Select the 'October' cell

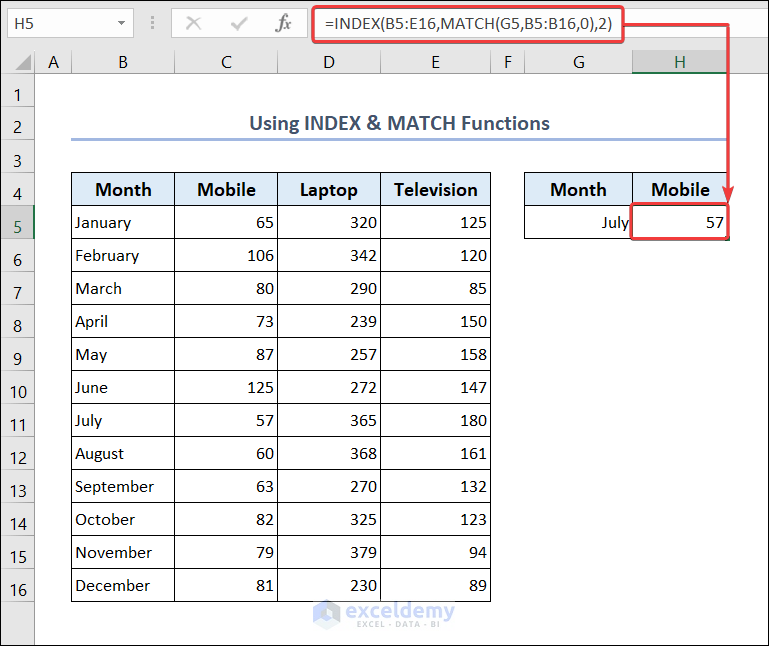coord(123,519)
